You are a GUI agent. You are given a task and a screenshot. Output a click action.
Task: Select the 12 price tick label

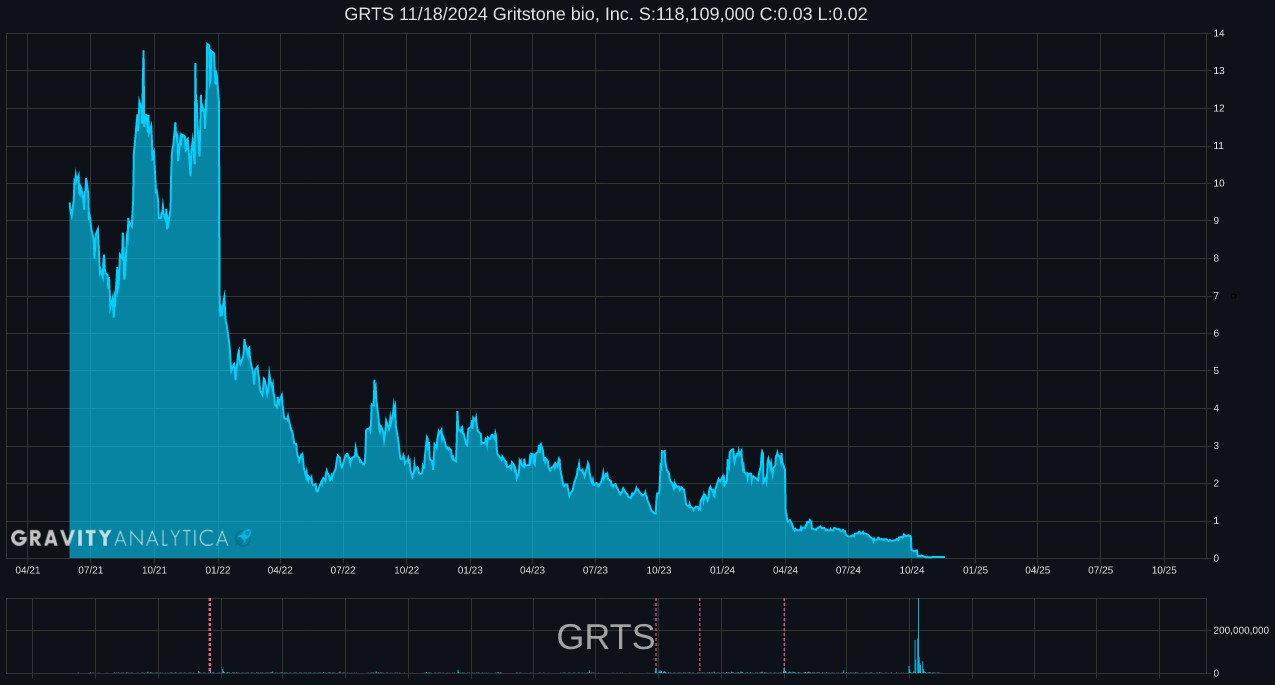1219,108
